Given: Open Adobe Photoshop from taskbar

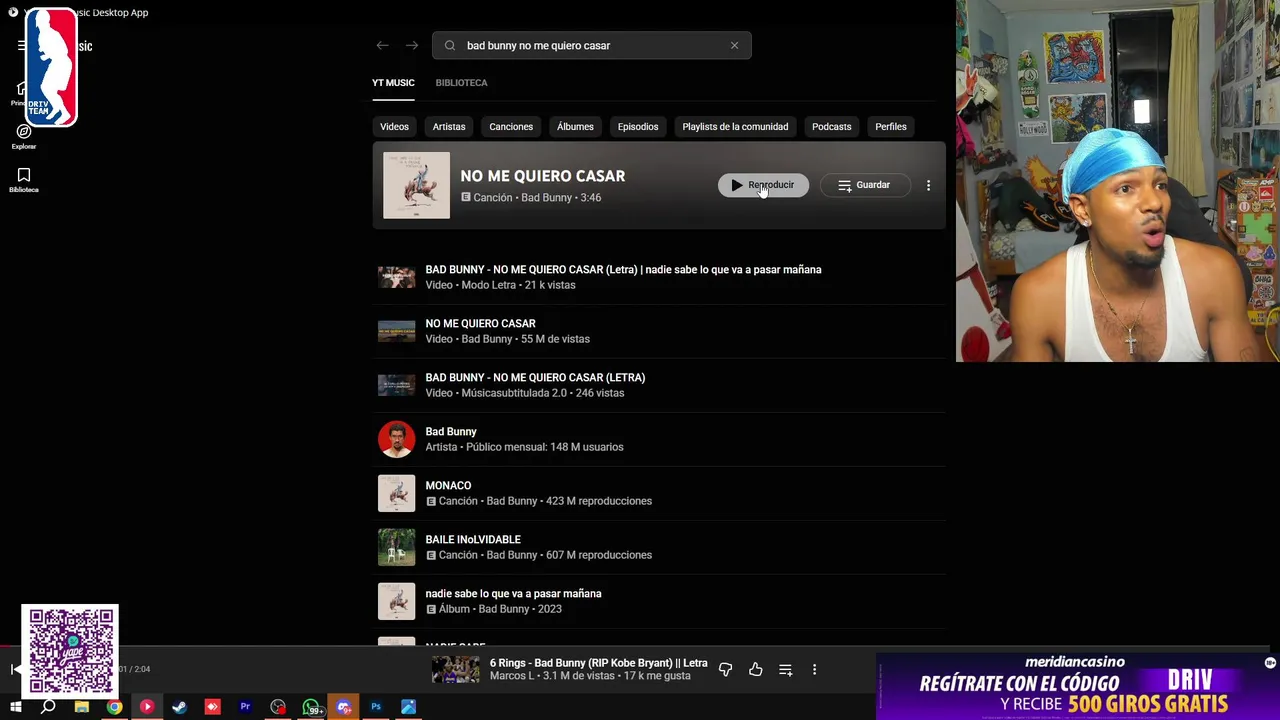Looking at the screenshot, I should [376, 707].
